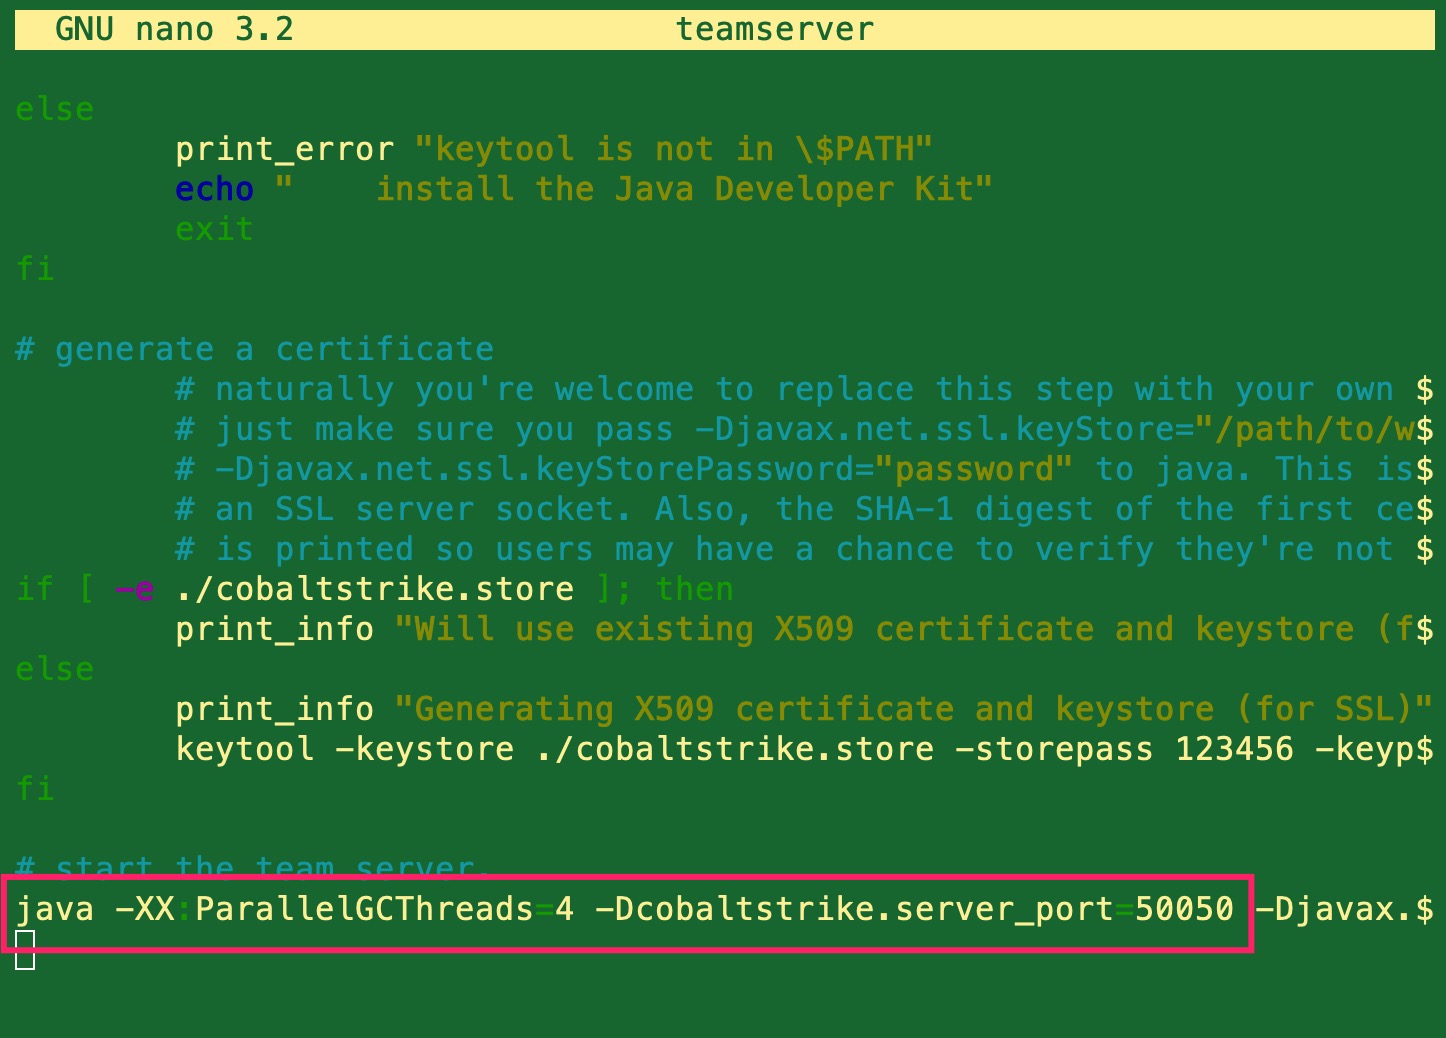The height and width of the screenshot is (1038, 1446).
Task: Click the cursor block below the java line
Action: (25, 950)
